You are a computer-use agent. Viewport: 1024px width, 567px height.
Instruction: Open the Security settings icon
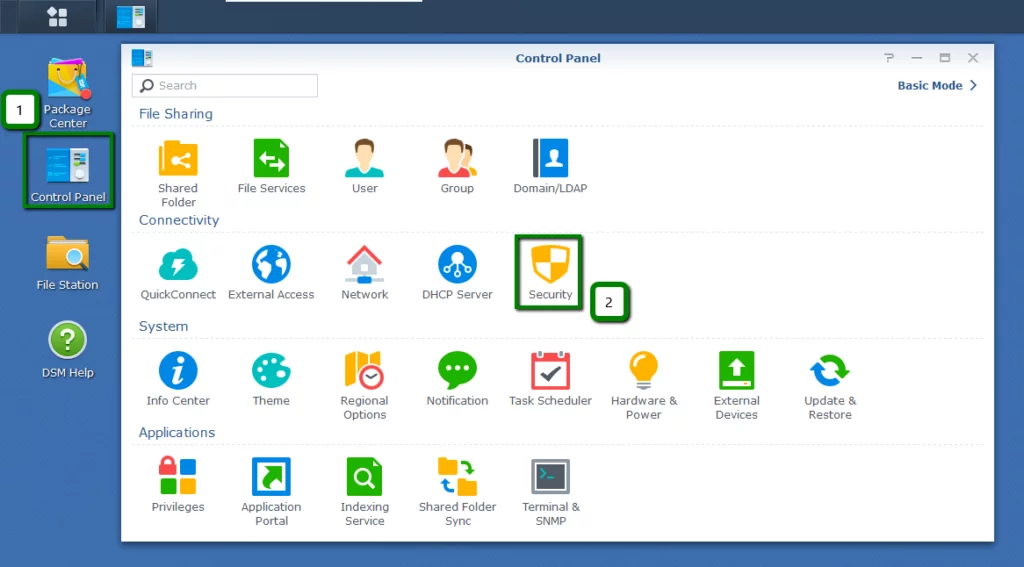point(549,266)
